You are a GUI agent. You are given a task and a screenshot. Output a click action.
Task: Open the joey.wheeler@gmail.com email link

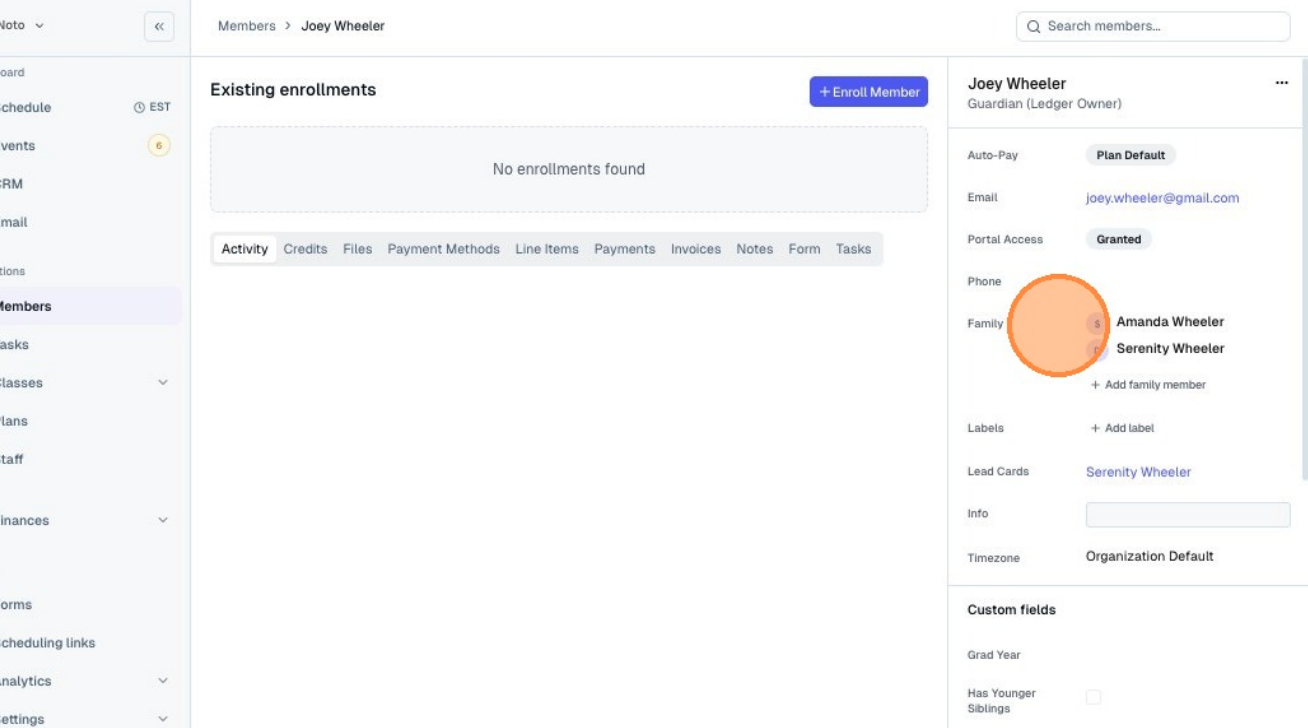1162,198
